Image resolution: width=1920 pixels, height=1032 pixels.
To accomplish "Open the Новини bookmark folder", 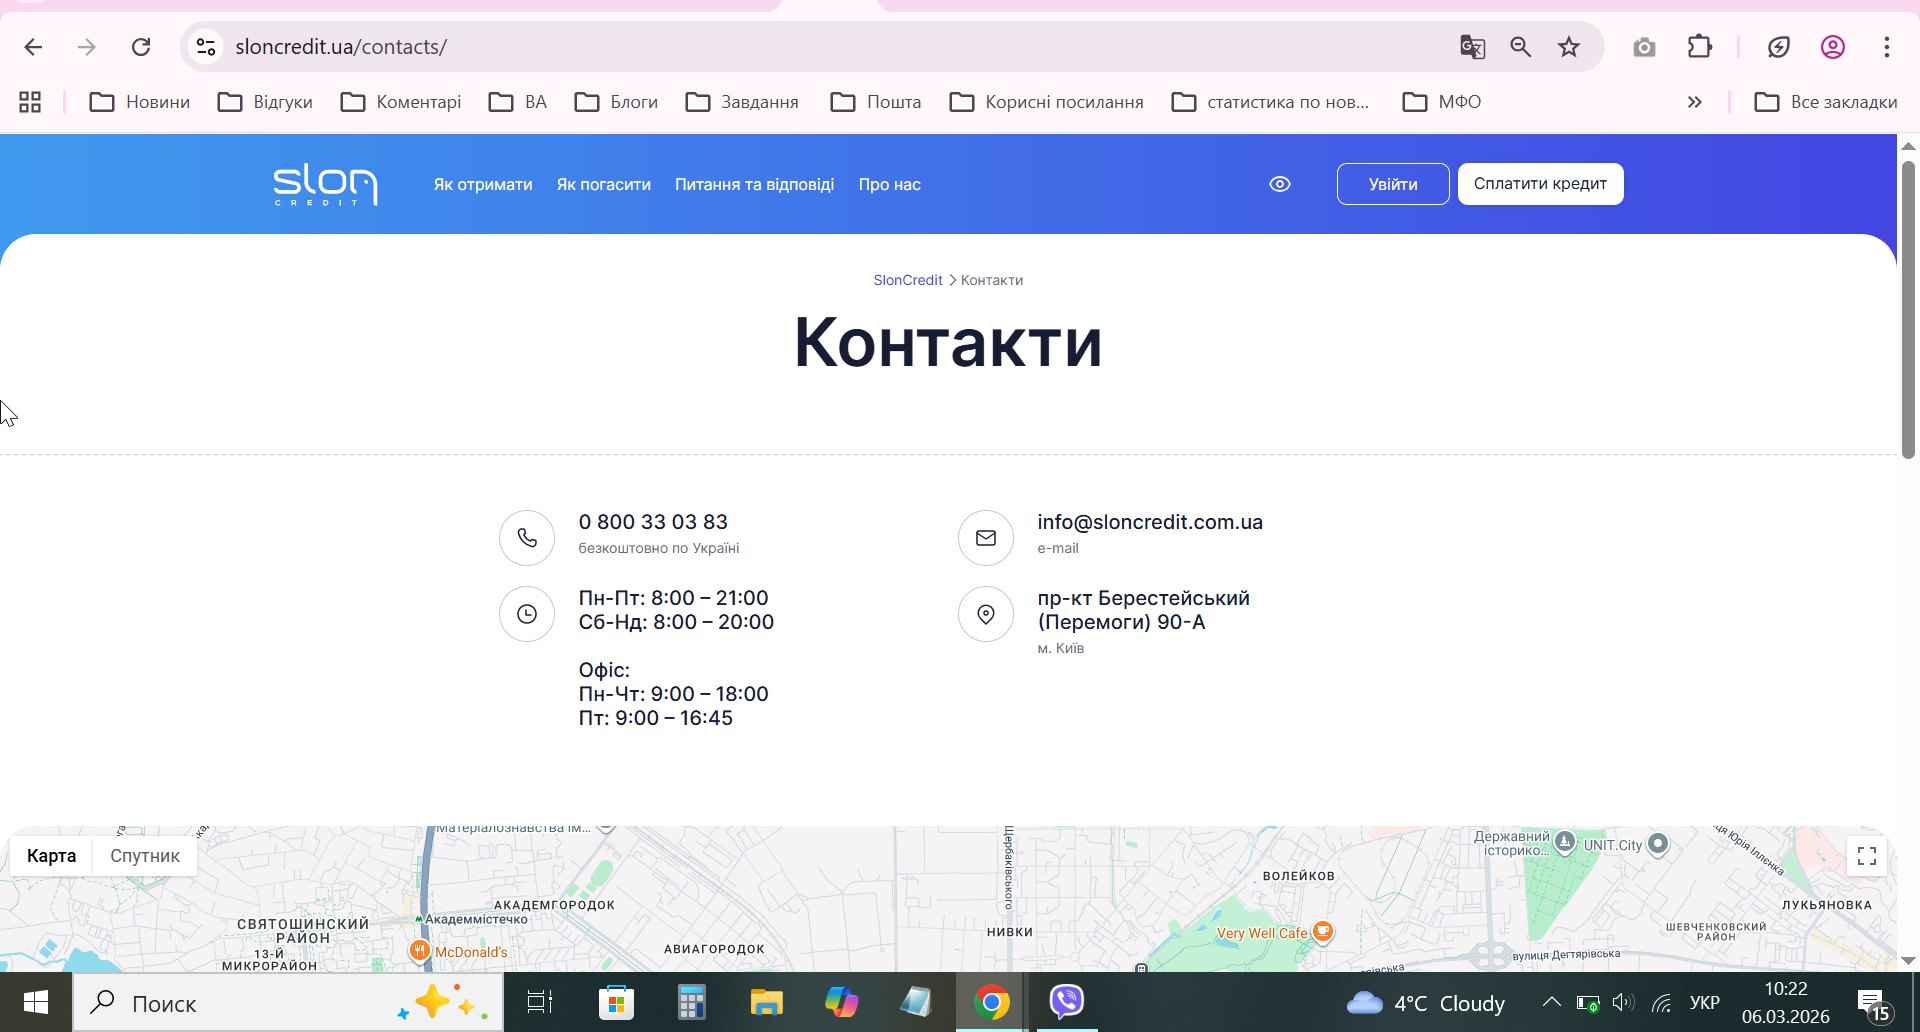I will [140, 102].
